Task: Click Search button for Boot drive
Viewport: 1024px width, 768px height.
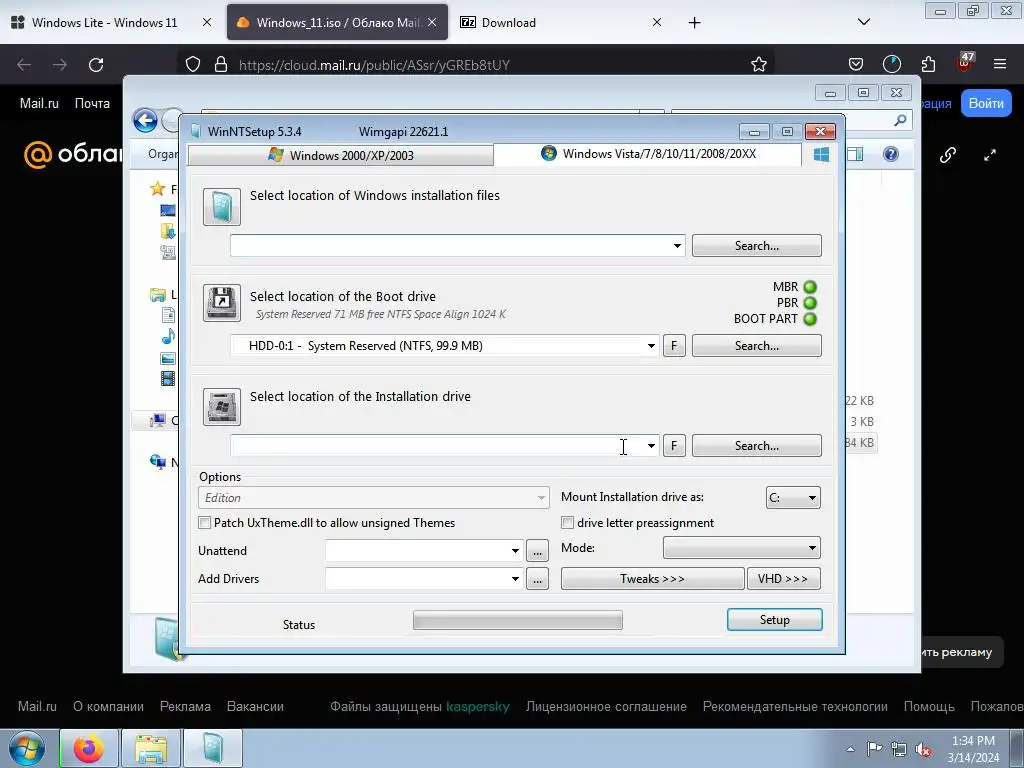Action: pyautogui.click(x=756, y=345)
